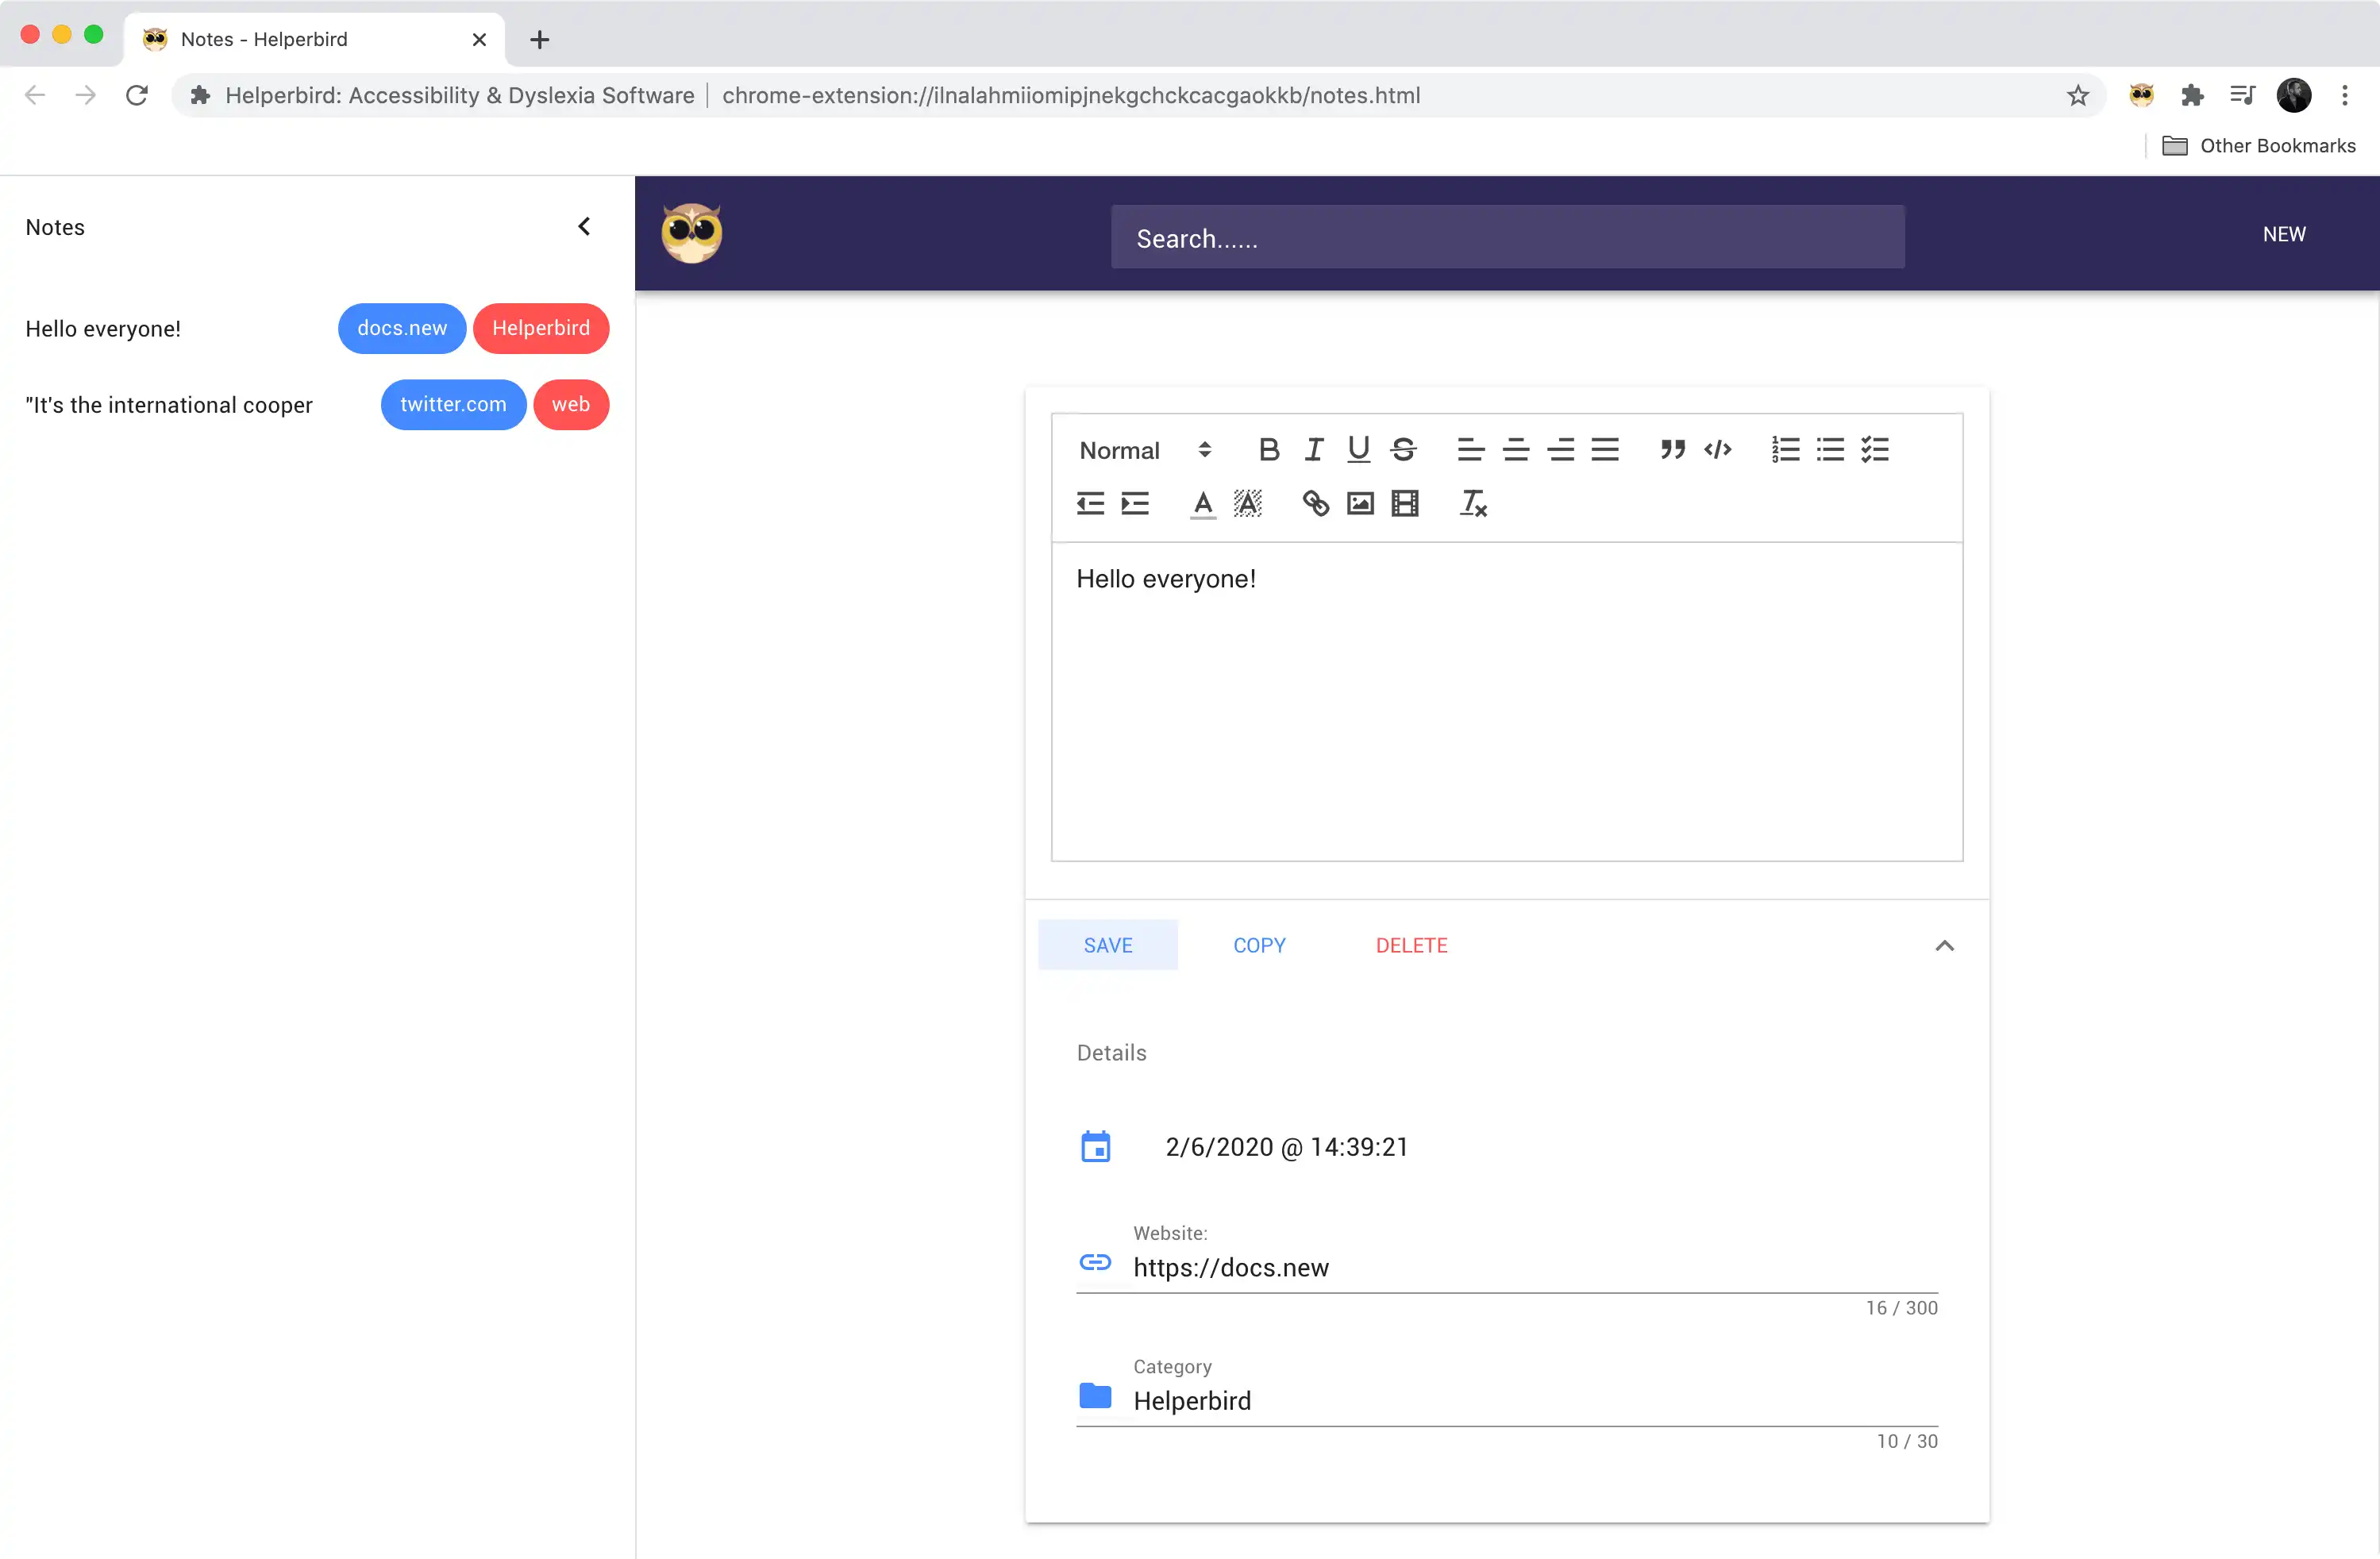Open the Extensions puzzle menu
This screenshot has width=2380, height=1559.
pos(2192,95)
